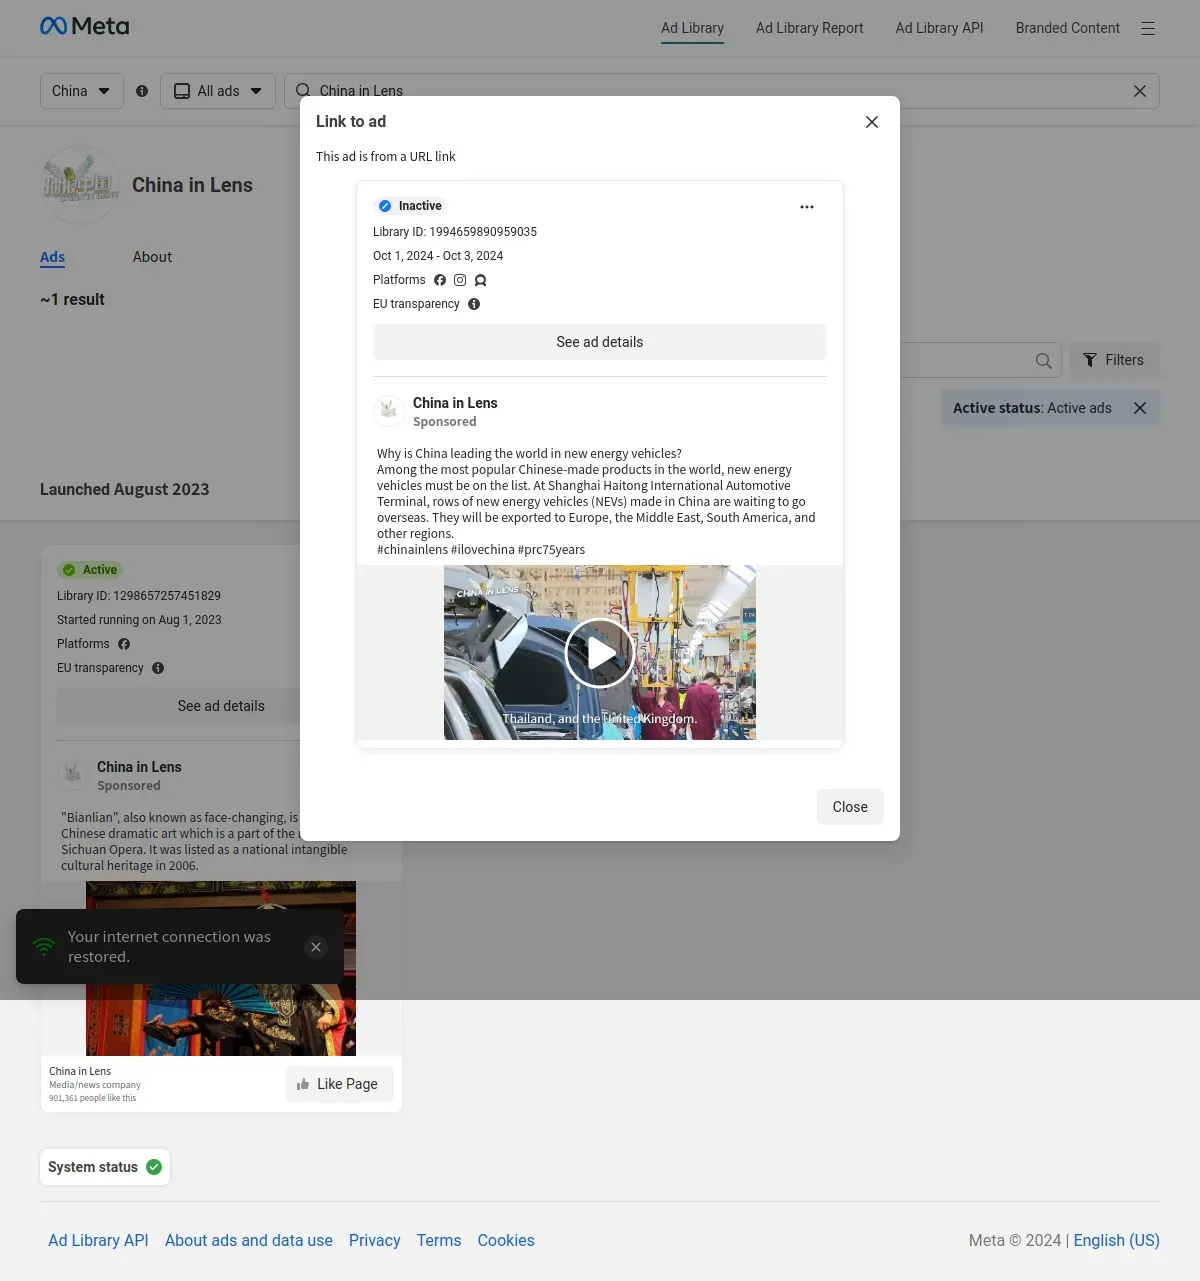1200x1281 pixels.
Task: Click the China in Lens search field
Action: click(x=722, y=91)
